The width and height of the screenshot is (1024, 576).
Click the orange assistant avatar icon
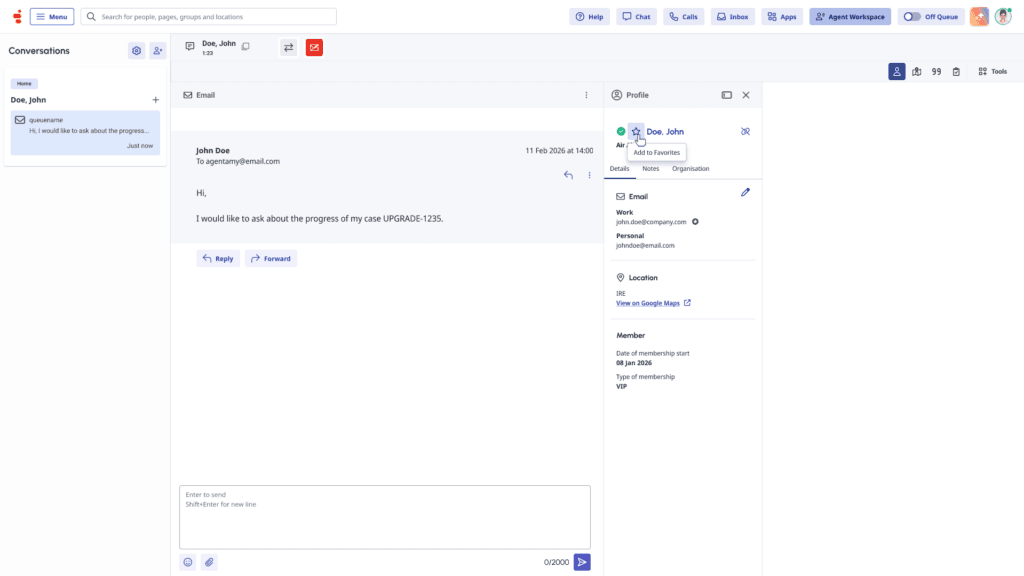tap(979, 16)
